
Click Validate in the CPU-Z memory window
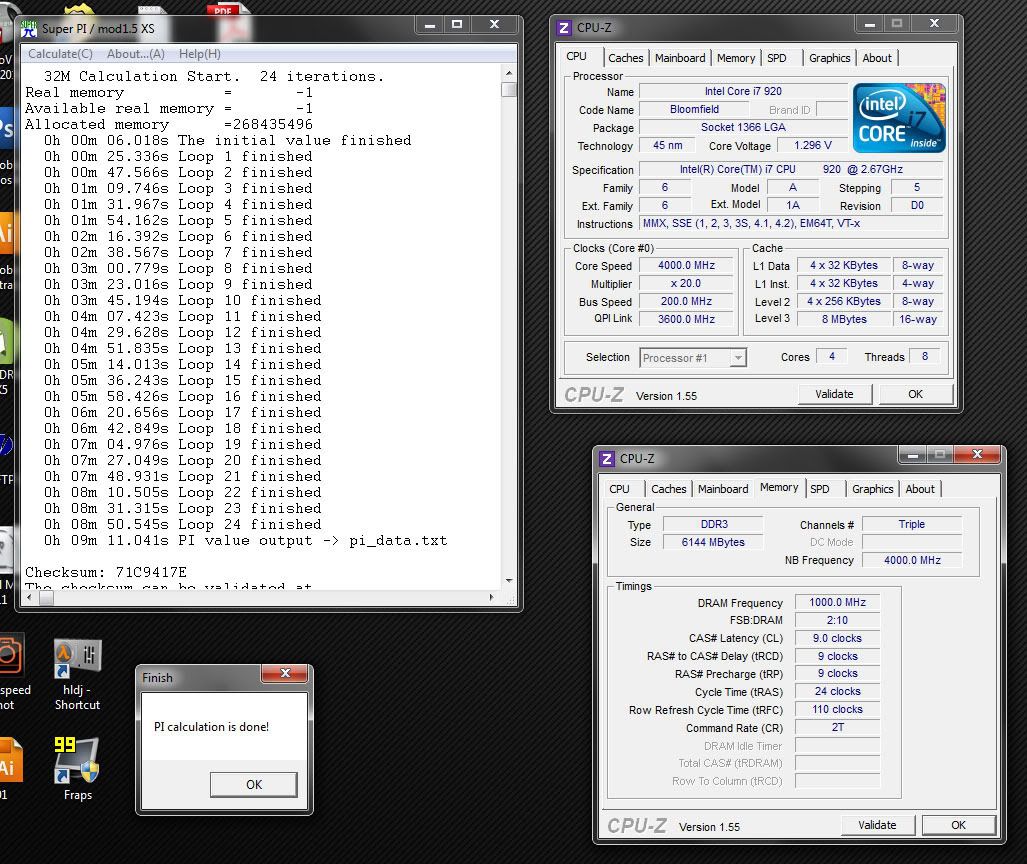coord(878,825)
